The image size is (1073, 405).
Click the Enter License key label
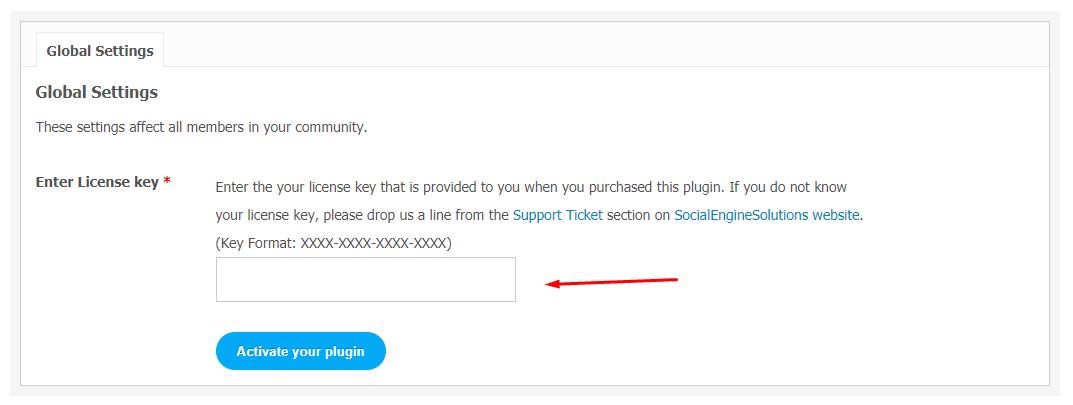pos(97,182)
